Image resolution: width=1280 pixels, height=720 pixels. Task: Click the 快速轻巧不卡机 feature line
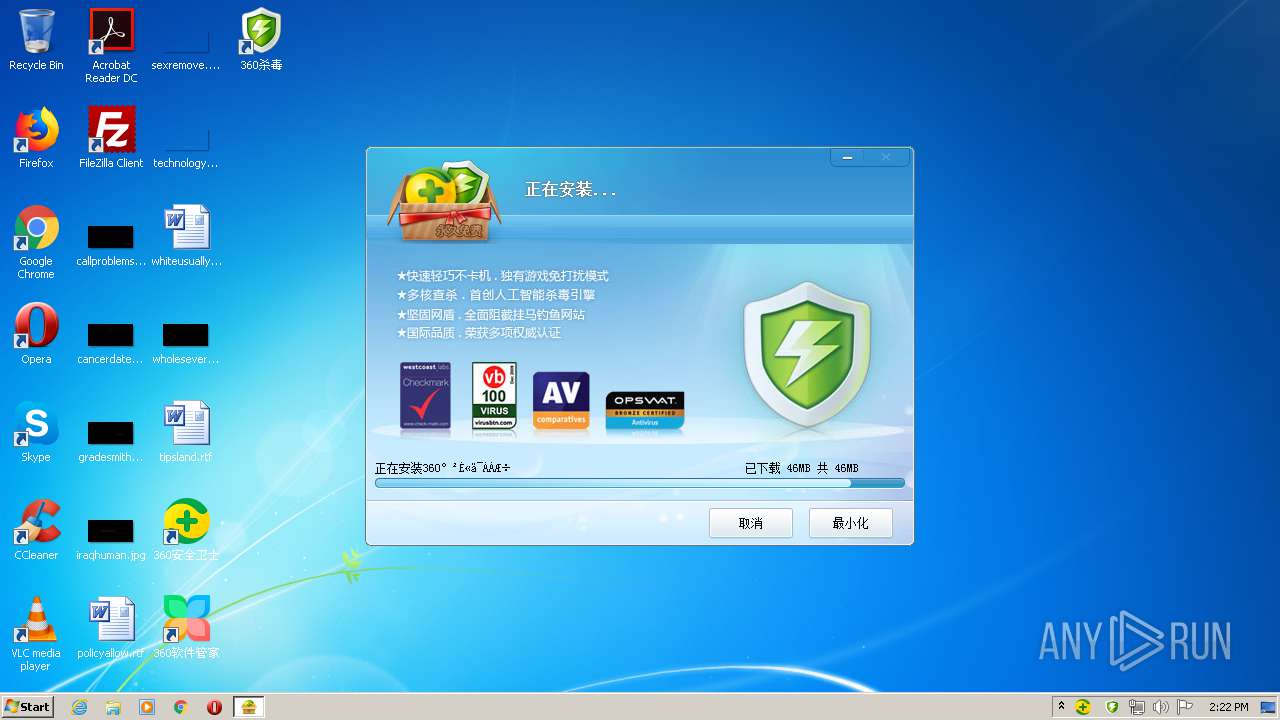[x=503, y=276]
